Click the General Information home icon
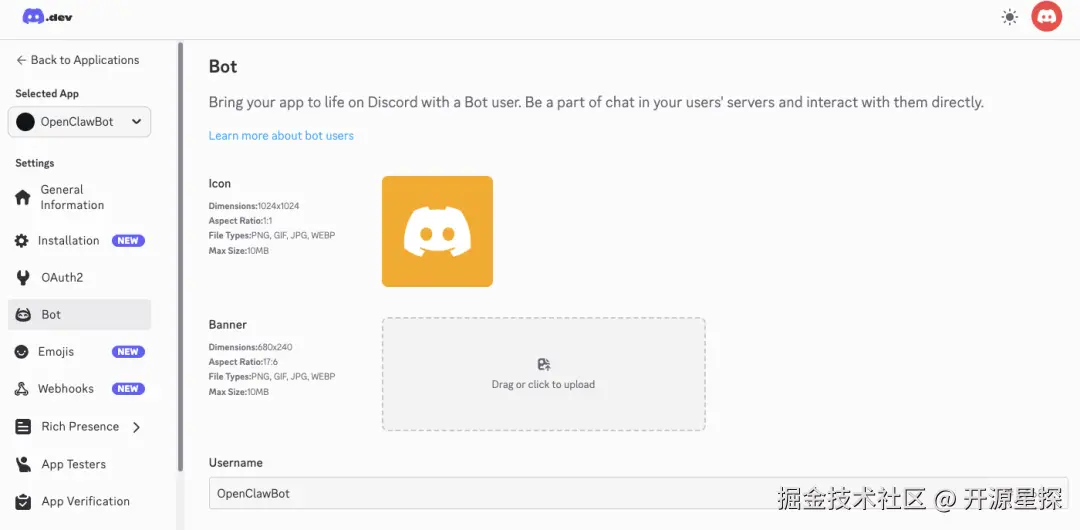1080x530 pixels. coord(23,198)
